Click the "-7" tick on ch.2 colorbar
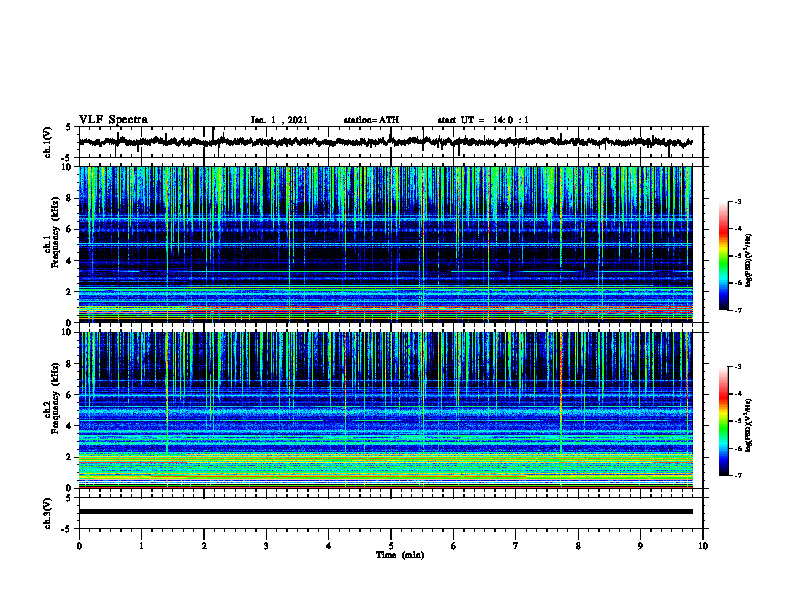This screenshot has height=612, width=792. (x=738, y=475)
